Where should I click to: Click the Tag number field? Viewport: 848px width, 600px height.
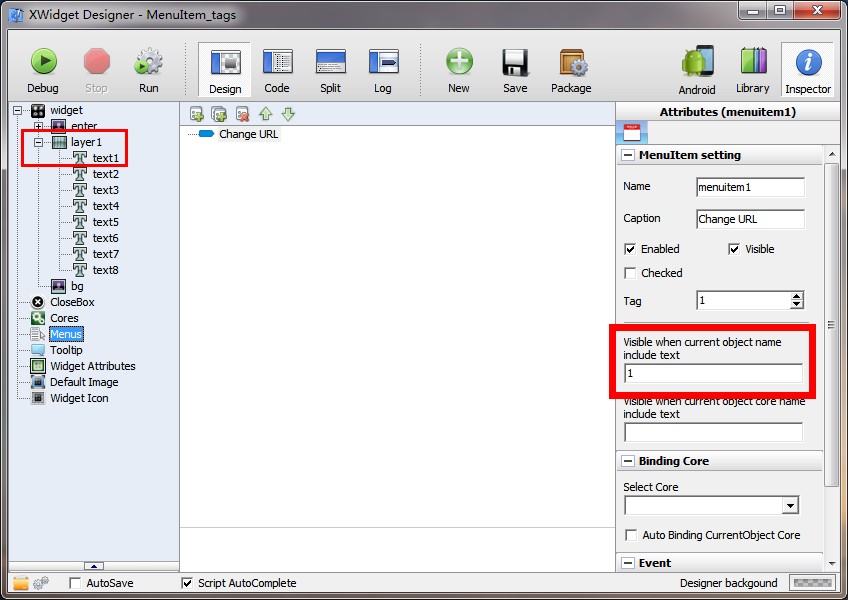744,300
